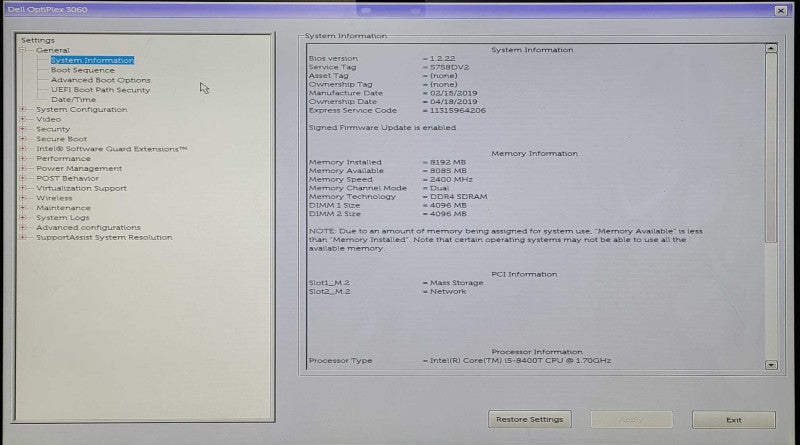Select the General category label
The width and height of the screenshot is (800, 445).
(x=53, y=50)
